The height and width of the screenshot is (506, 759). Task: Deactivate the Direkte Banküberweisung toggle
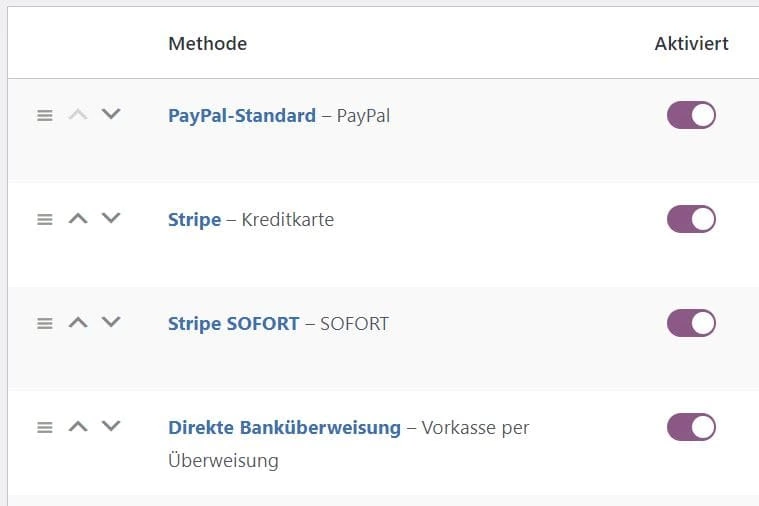click(x=691, y=427)
